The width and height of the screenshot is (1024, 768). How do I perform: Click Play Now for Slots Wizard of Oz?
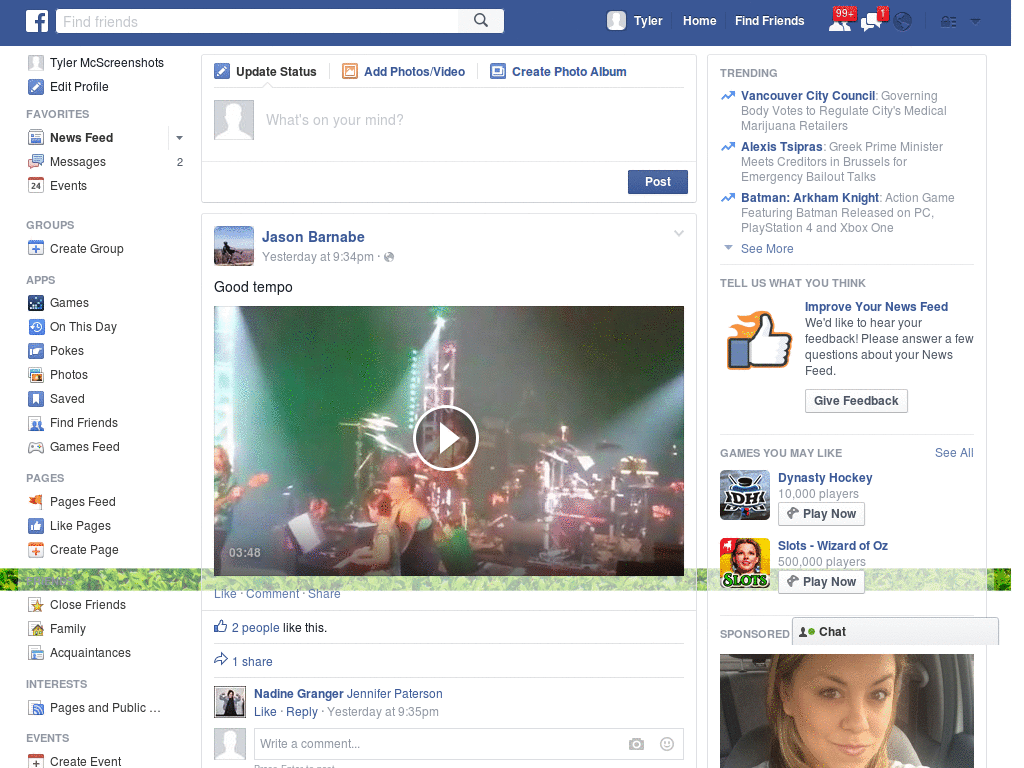tap(822, 582)
